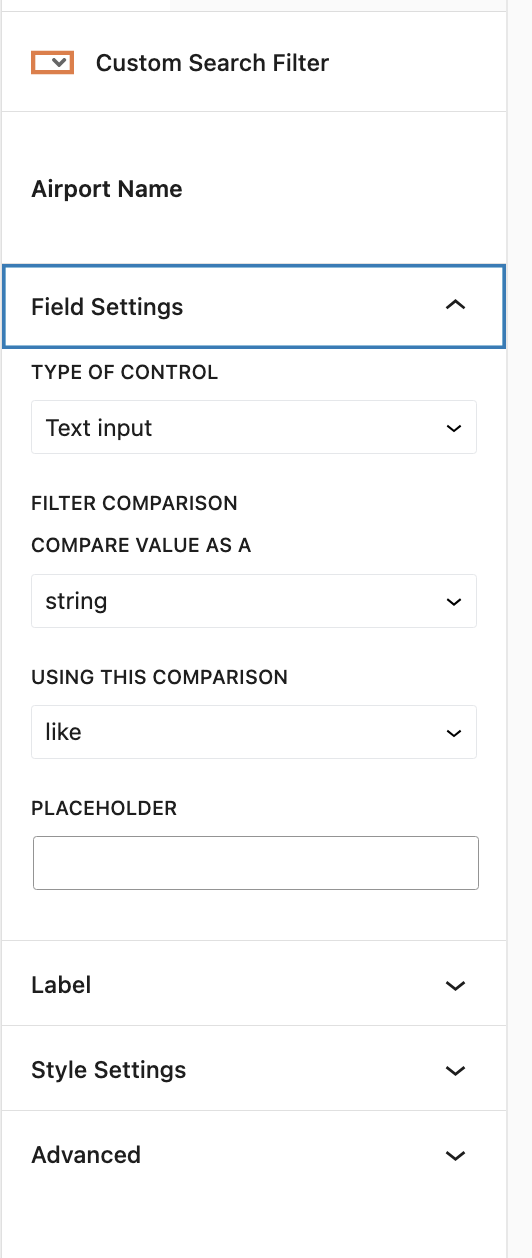
Task: Open the Text input control type dropdown
Action: (x=254, y=427)
